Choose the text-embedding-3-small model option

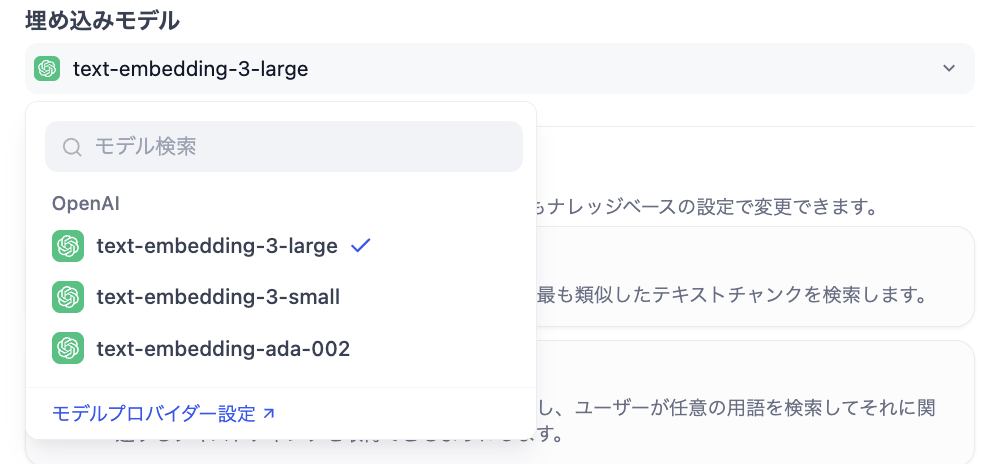pyautogui.click(x=218, y=297)
